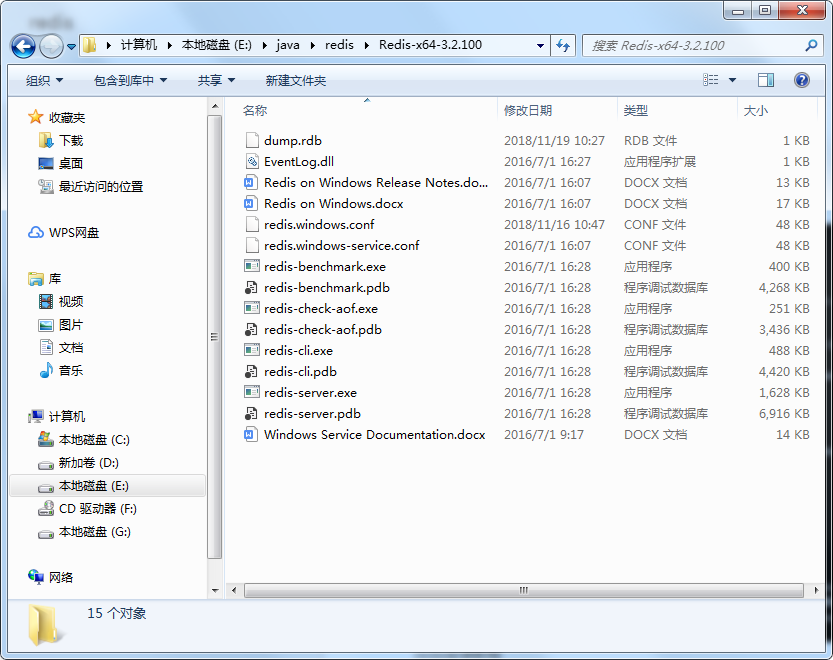Image resolution: width=833 pixels, height=660 pixels.
Task: Sort files by clicking 名称 column header
Action: tap(255, 110)
